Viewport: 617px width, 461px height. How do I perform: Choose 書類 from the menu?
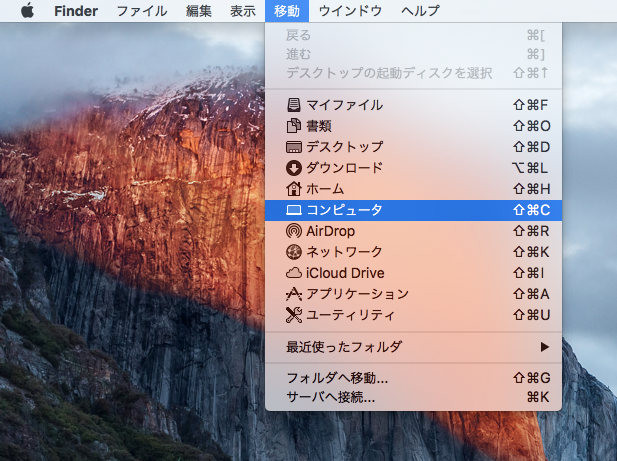(x=414, y=126)
